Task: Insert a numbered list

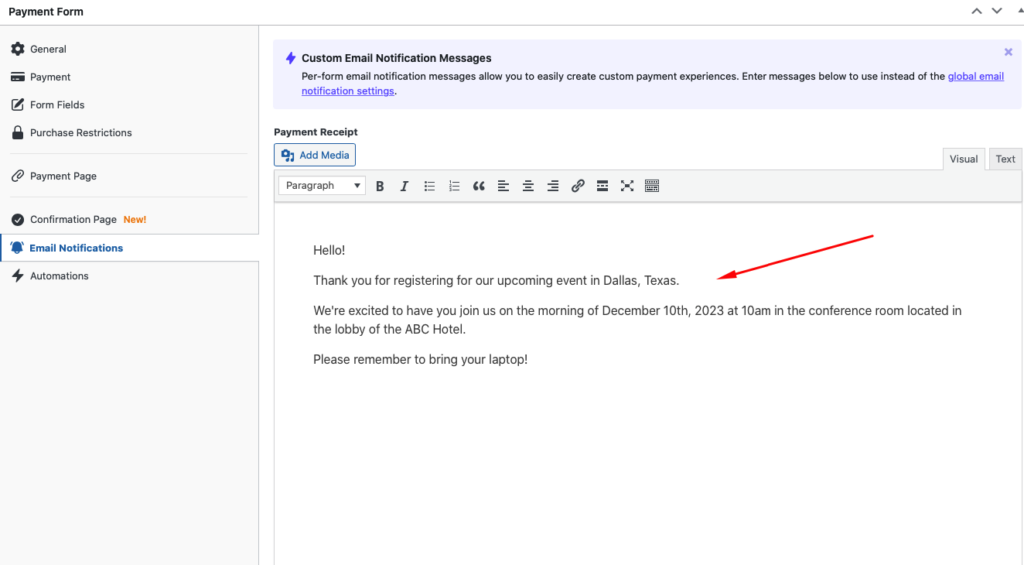Action: coord(454,186)
